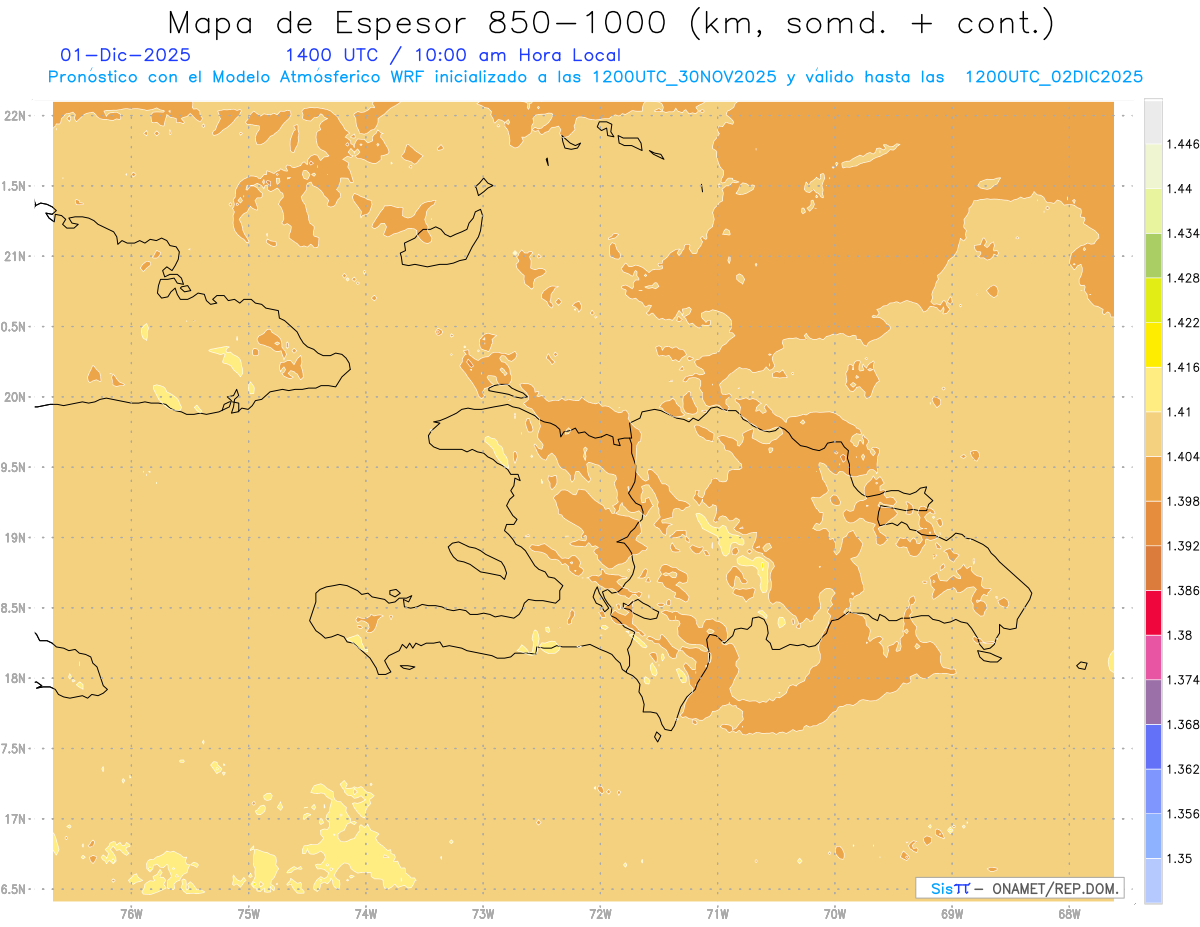Pick the bright yellow swatch between 1.416 and 1.422
Viewport: 1200px width, 927px height.
(x=1153, y=345)
